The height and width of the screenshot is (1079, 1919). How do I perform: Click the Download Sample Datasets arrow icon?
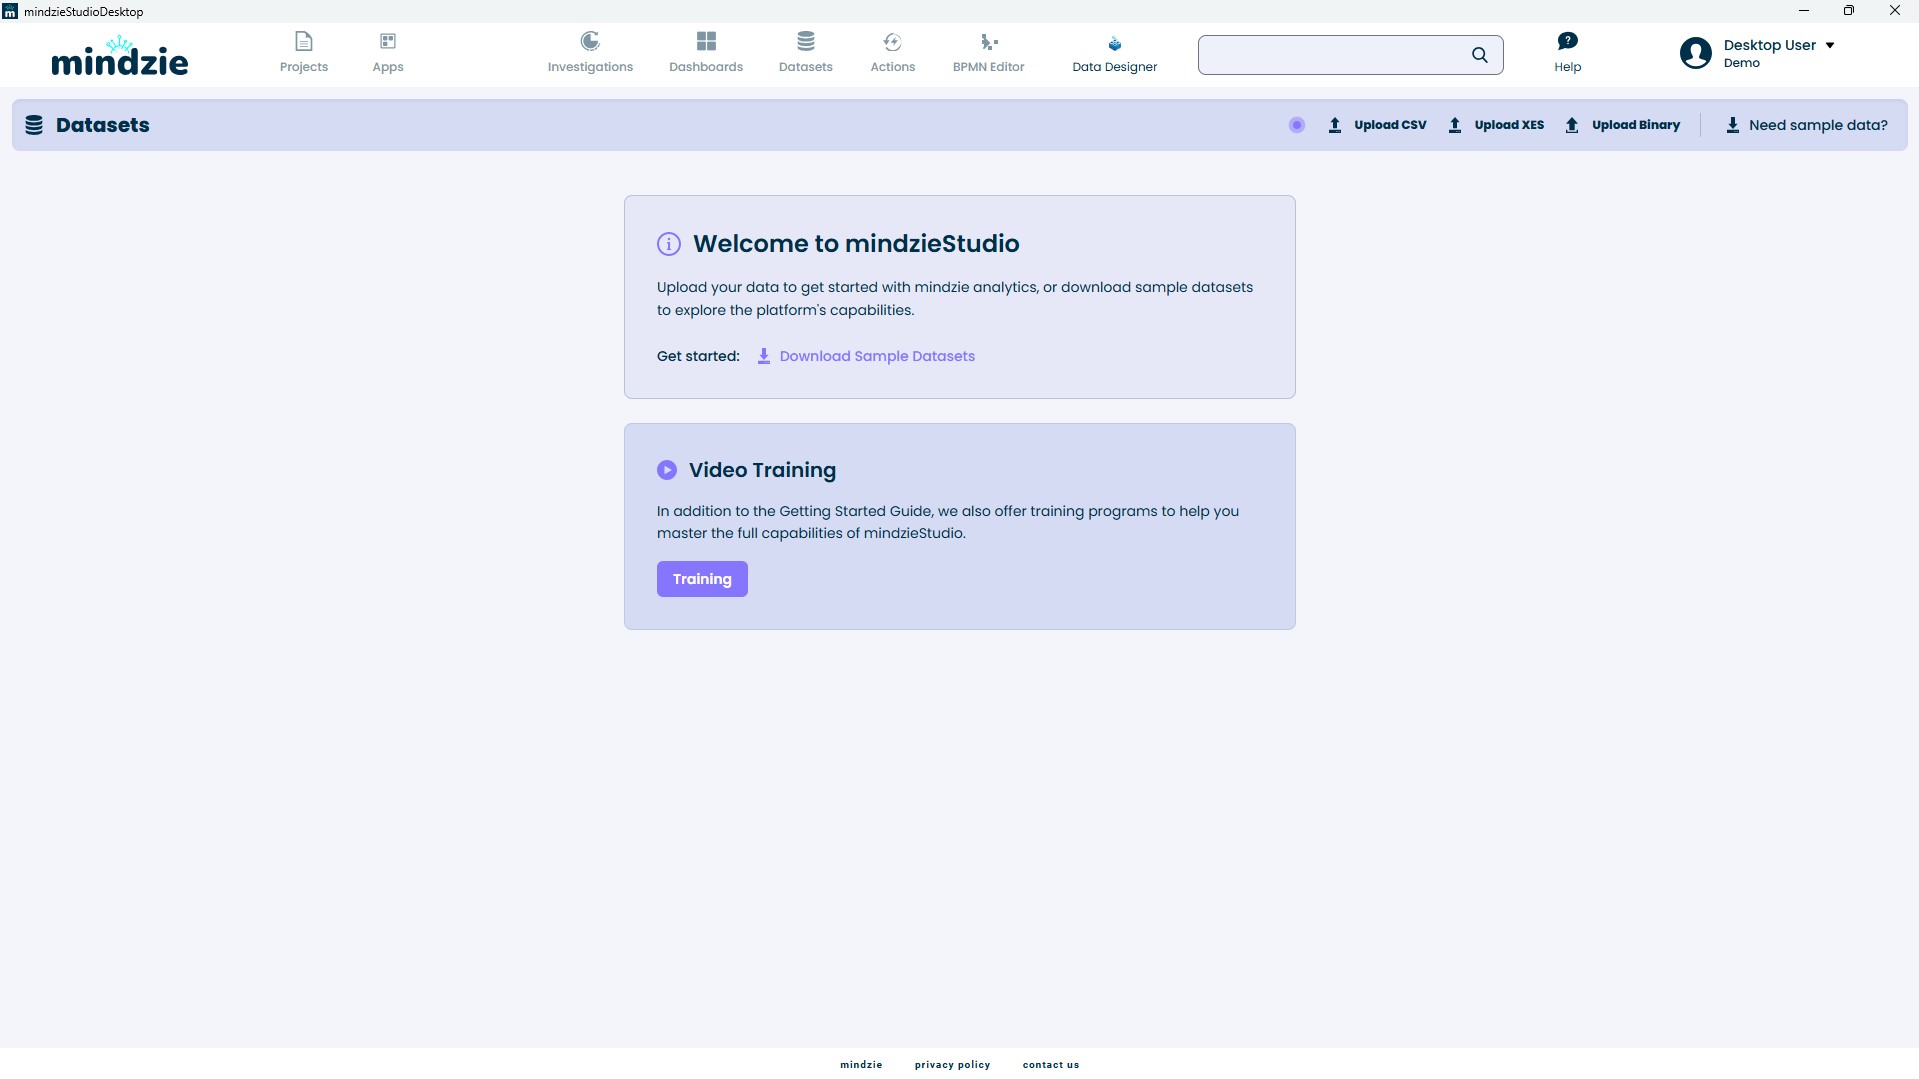pos(764,356)
